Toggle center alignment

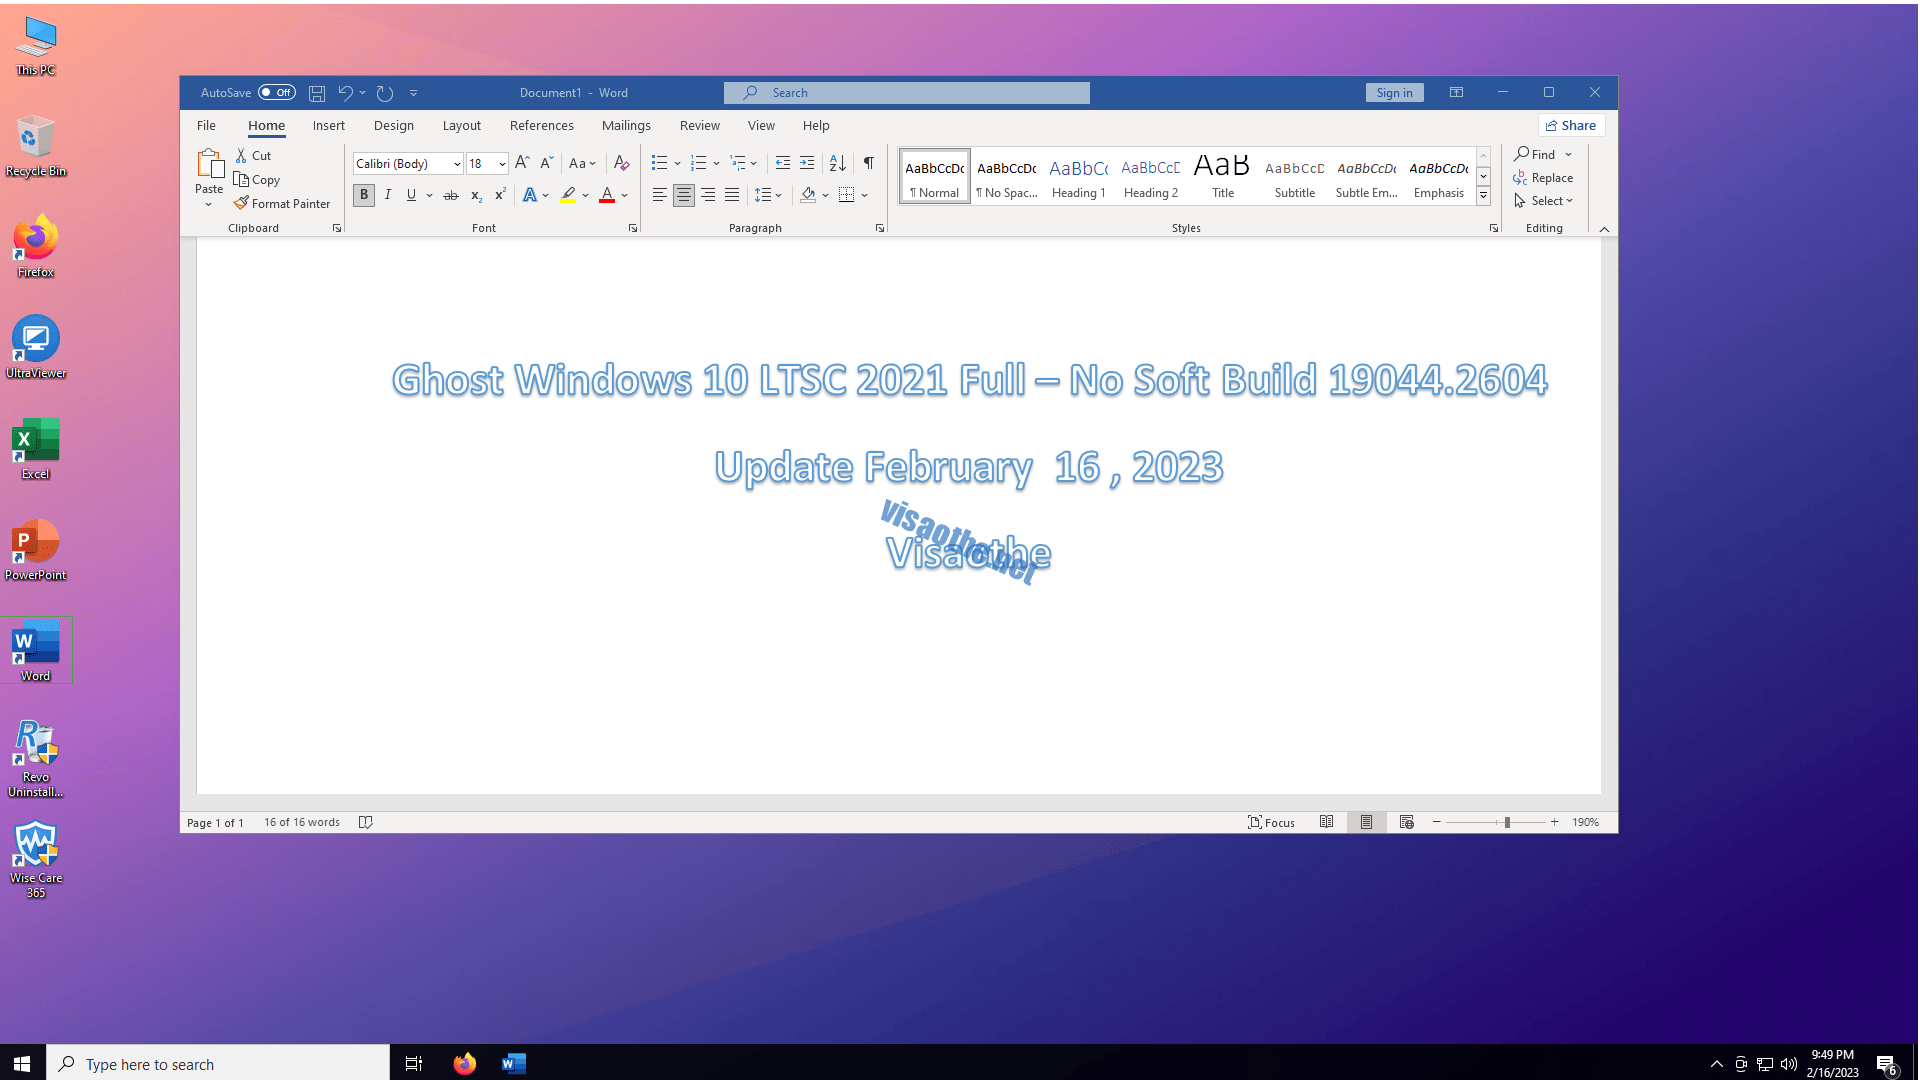click(x=684, y=195)
